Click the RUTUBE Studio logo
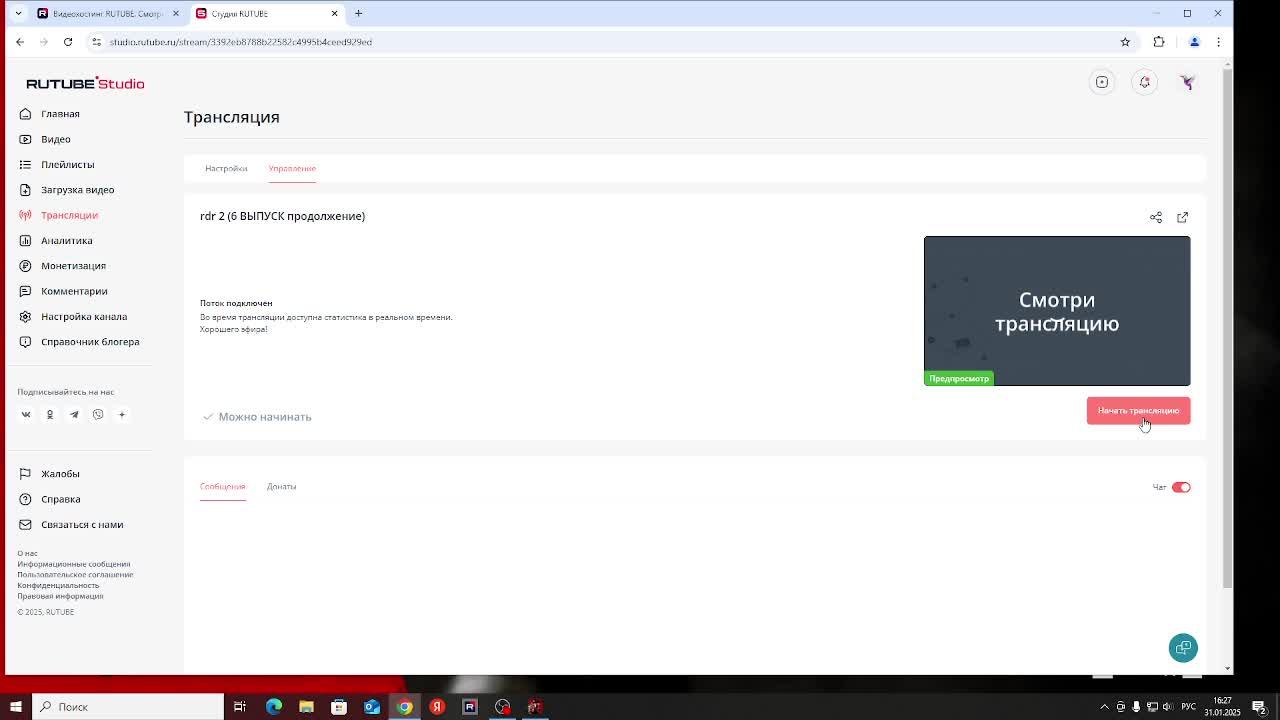This screenshot has width=1280, height=720. 85,83
